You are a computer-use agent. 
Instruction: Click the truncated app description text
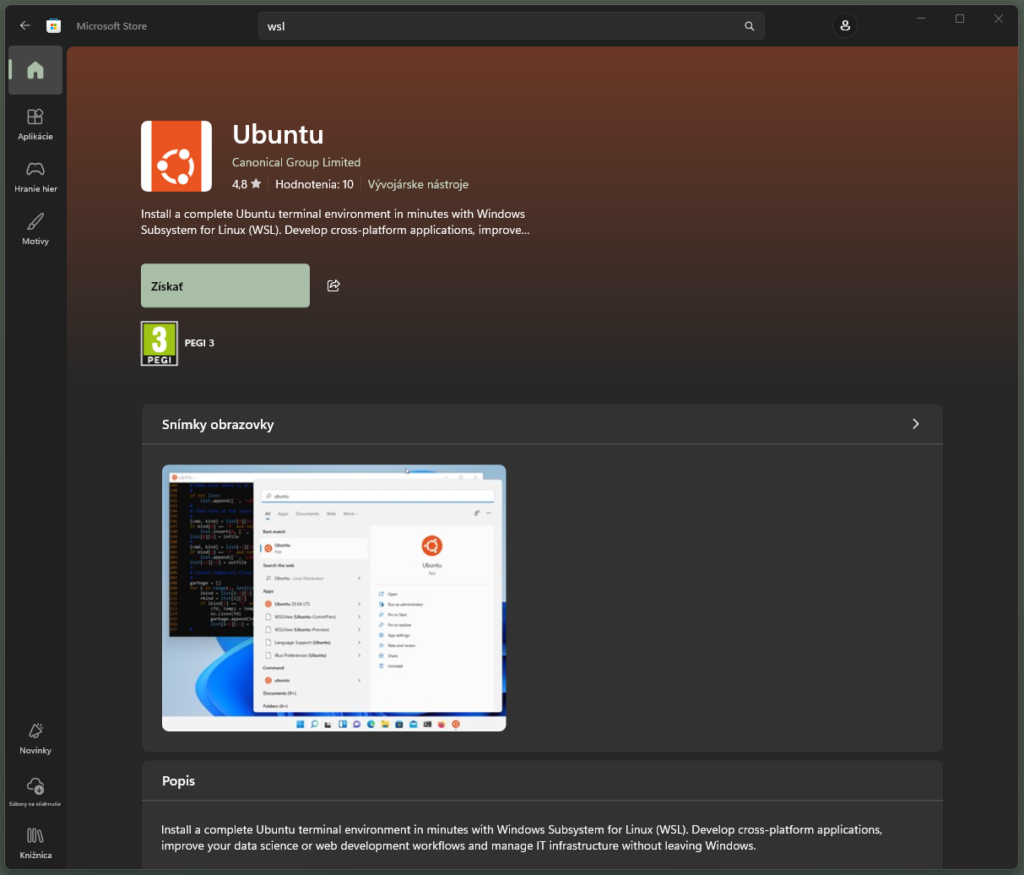tap(335, 222)
